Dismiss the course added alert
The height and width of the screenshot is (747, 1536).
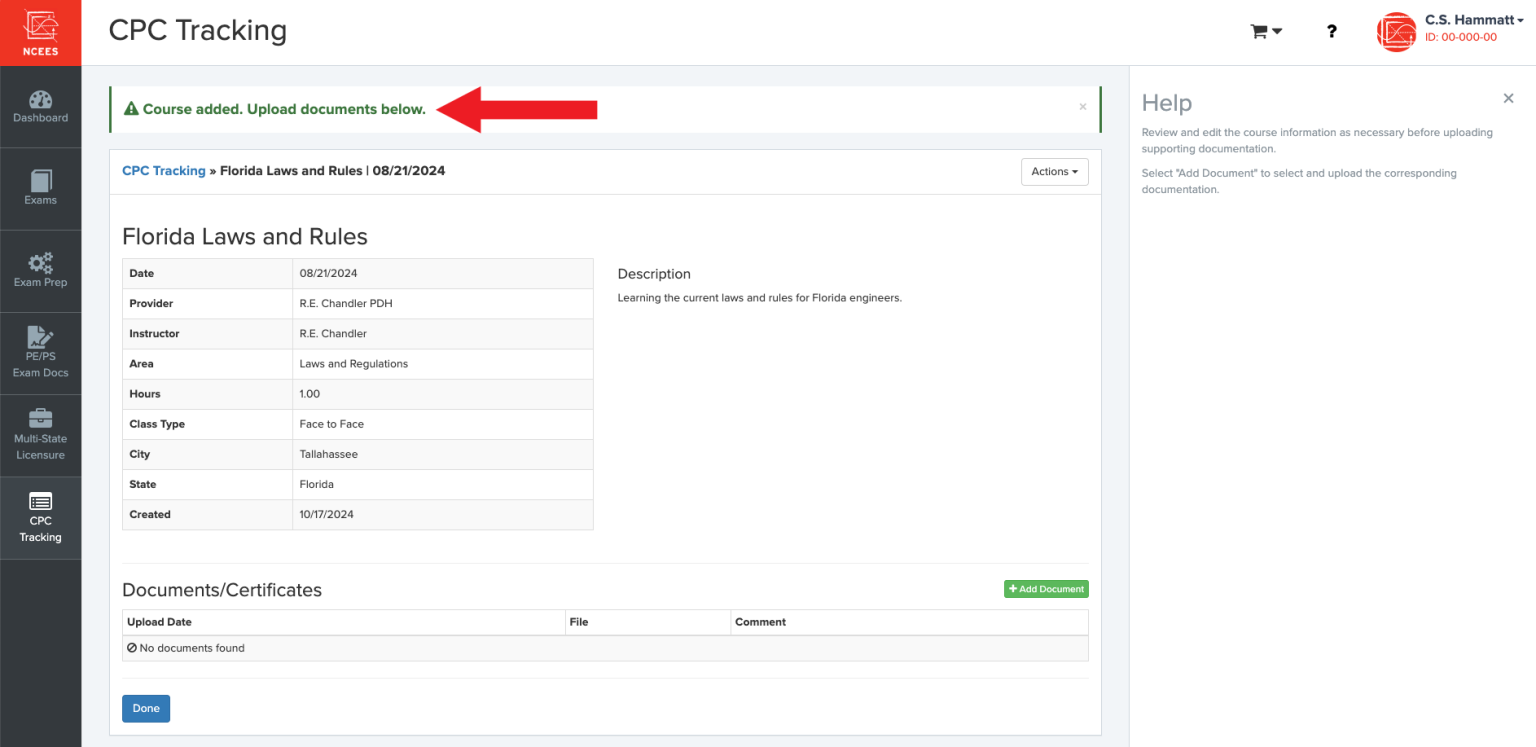click(1082, 106)
